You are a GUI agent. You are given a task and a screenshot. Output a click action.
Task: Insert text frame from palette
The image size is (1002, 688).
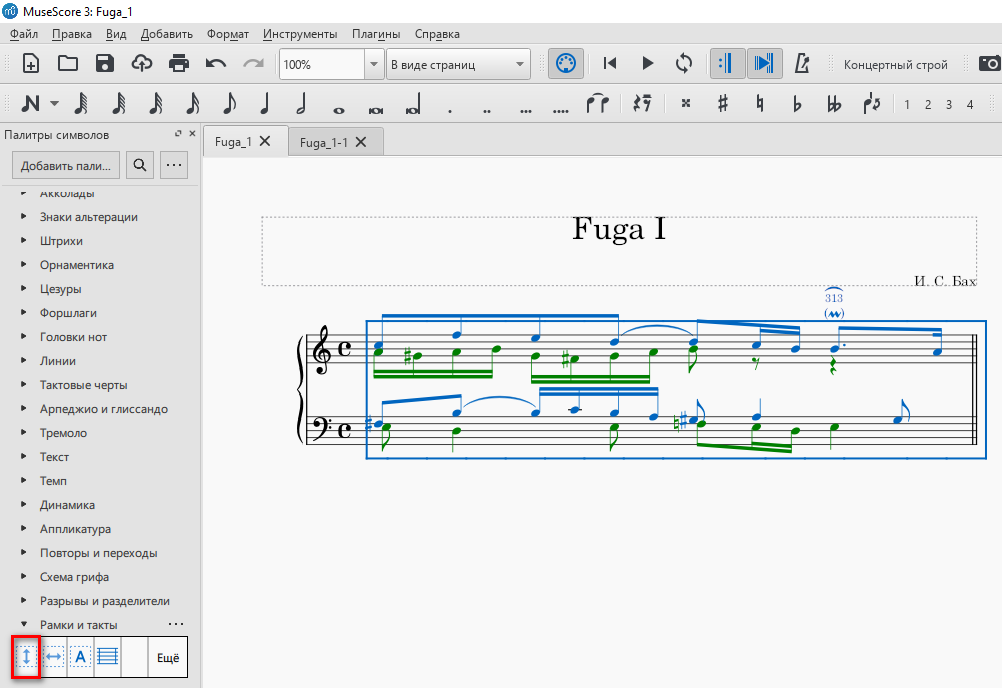[80, 656]
